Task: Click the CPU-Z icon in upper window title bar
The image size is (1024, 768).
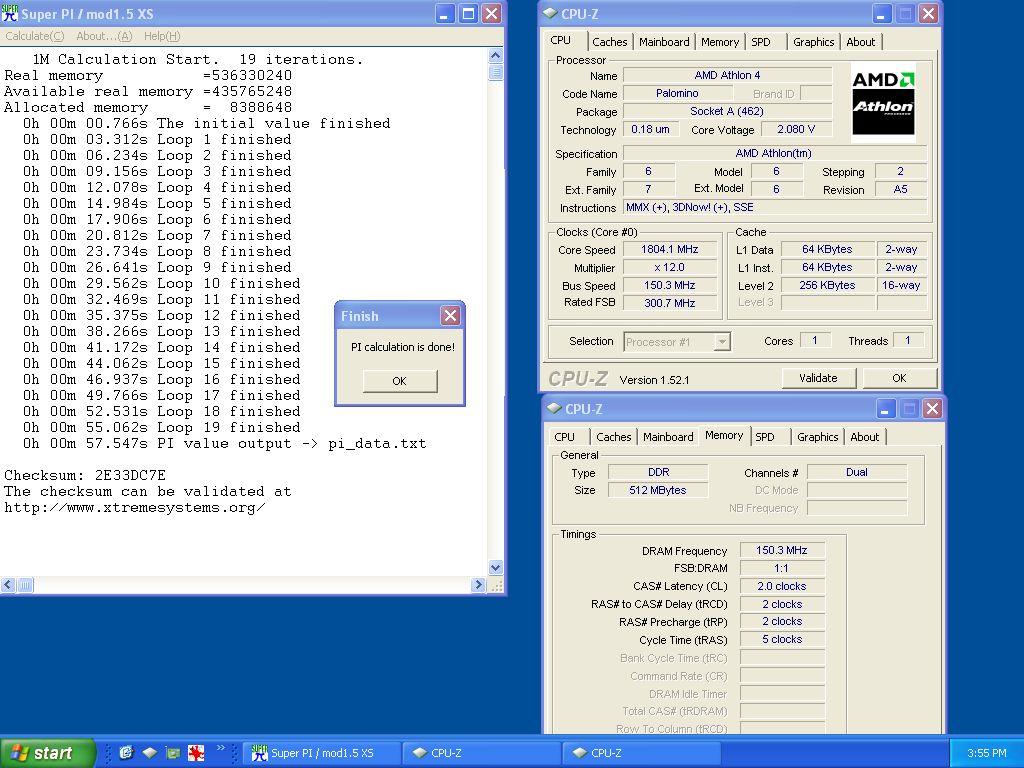Action: [550, 13]
